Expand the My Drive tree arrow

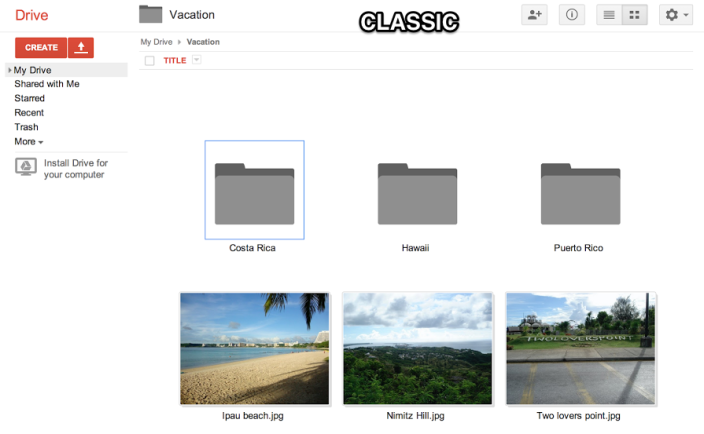pos(9,70)
